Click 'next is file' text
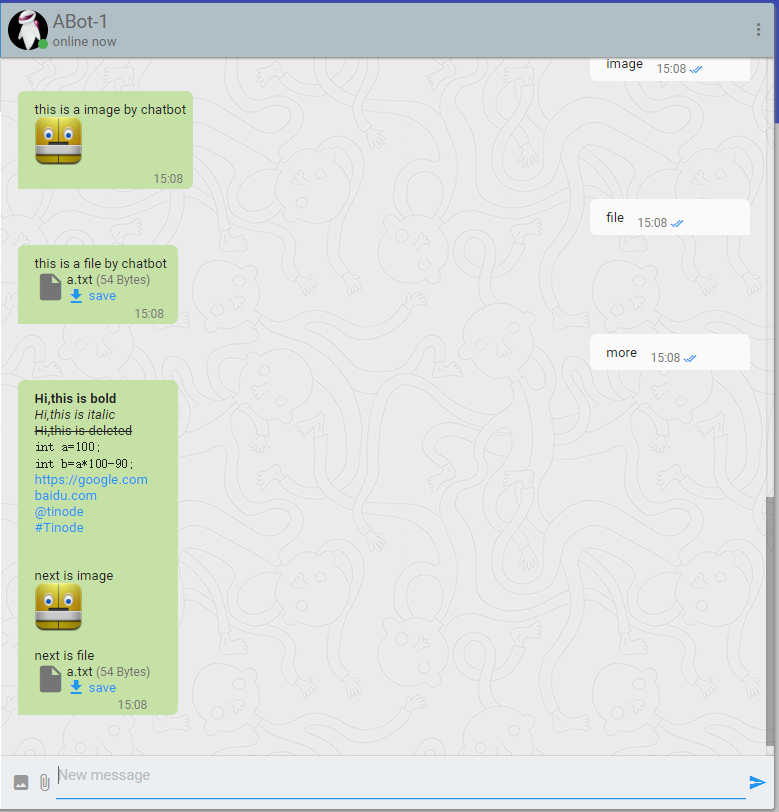Viewport: 779px width, 812px height. pyautogui.click(x=64, y=656)
